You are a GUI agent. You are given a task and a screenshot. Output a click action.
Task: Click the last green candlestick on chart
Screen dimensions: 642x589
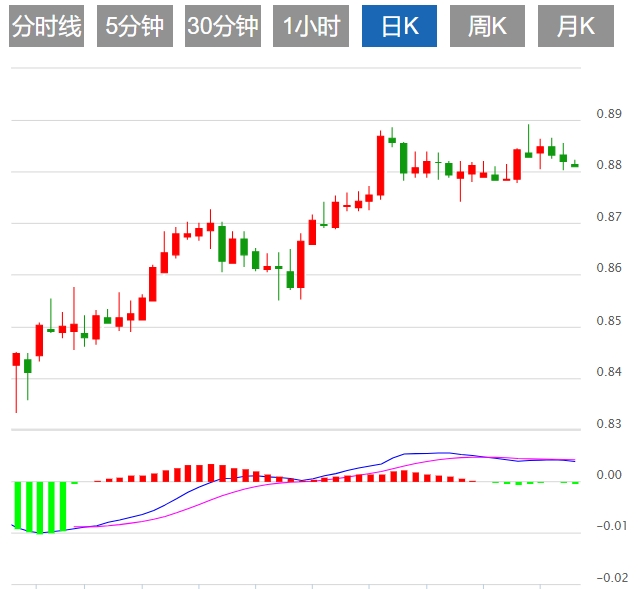tap(575, 164)
